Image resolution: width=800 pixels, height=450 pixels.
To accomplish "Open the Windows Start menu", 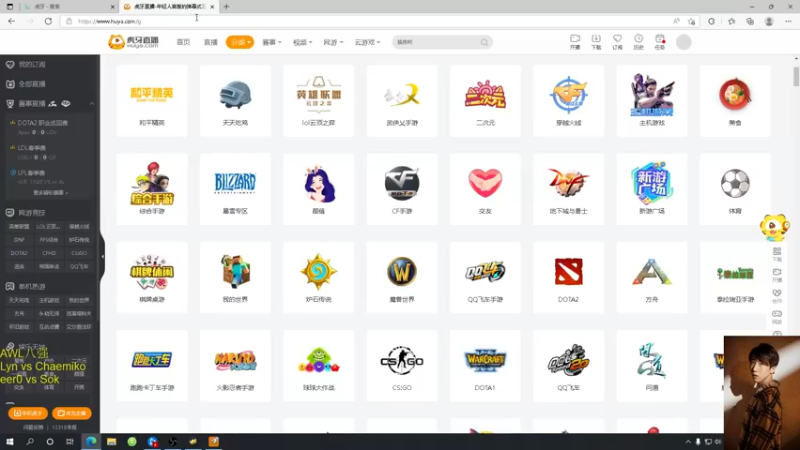I will (x=10, y=442).
